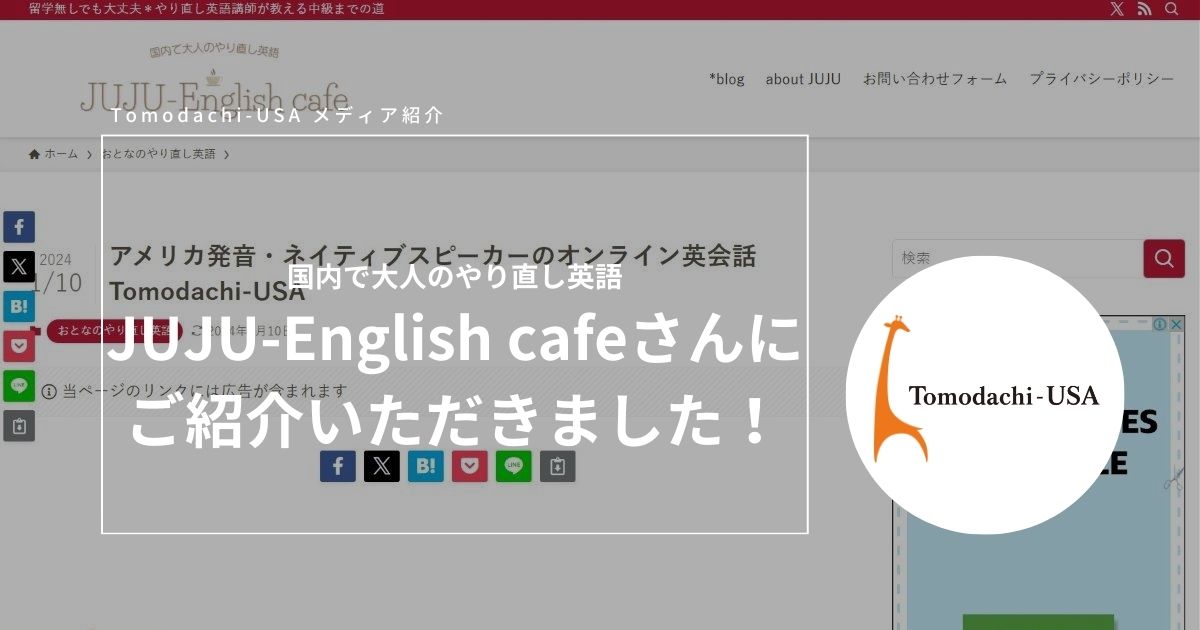Click LINE icon in horizontal share row
This screenshot has width=1200, height=630.
514,466
